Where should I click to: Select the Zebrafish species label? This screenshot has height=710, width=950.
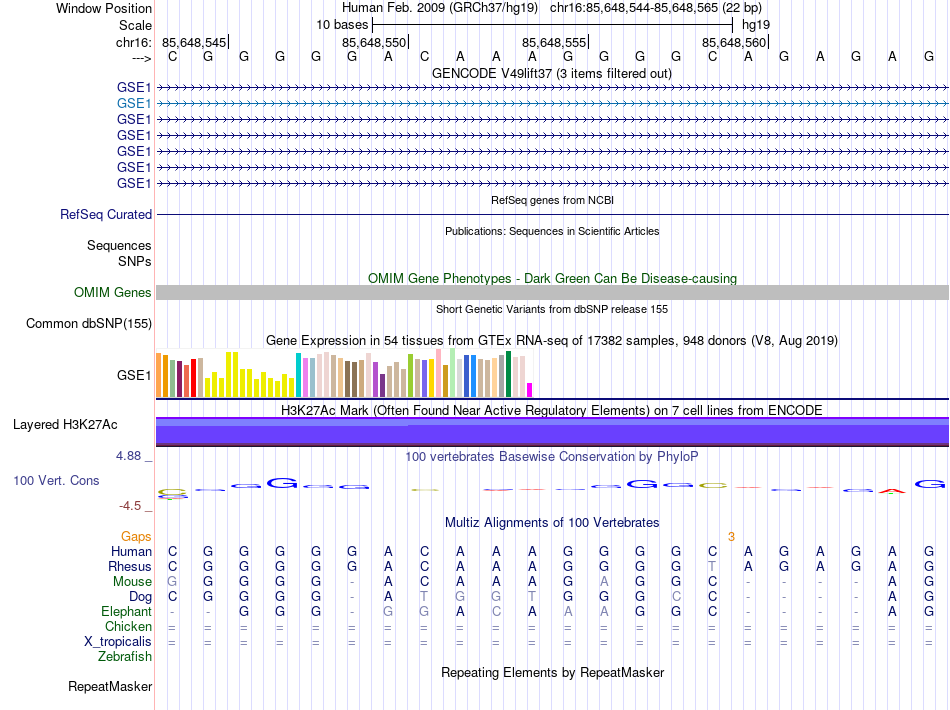125,657
